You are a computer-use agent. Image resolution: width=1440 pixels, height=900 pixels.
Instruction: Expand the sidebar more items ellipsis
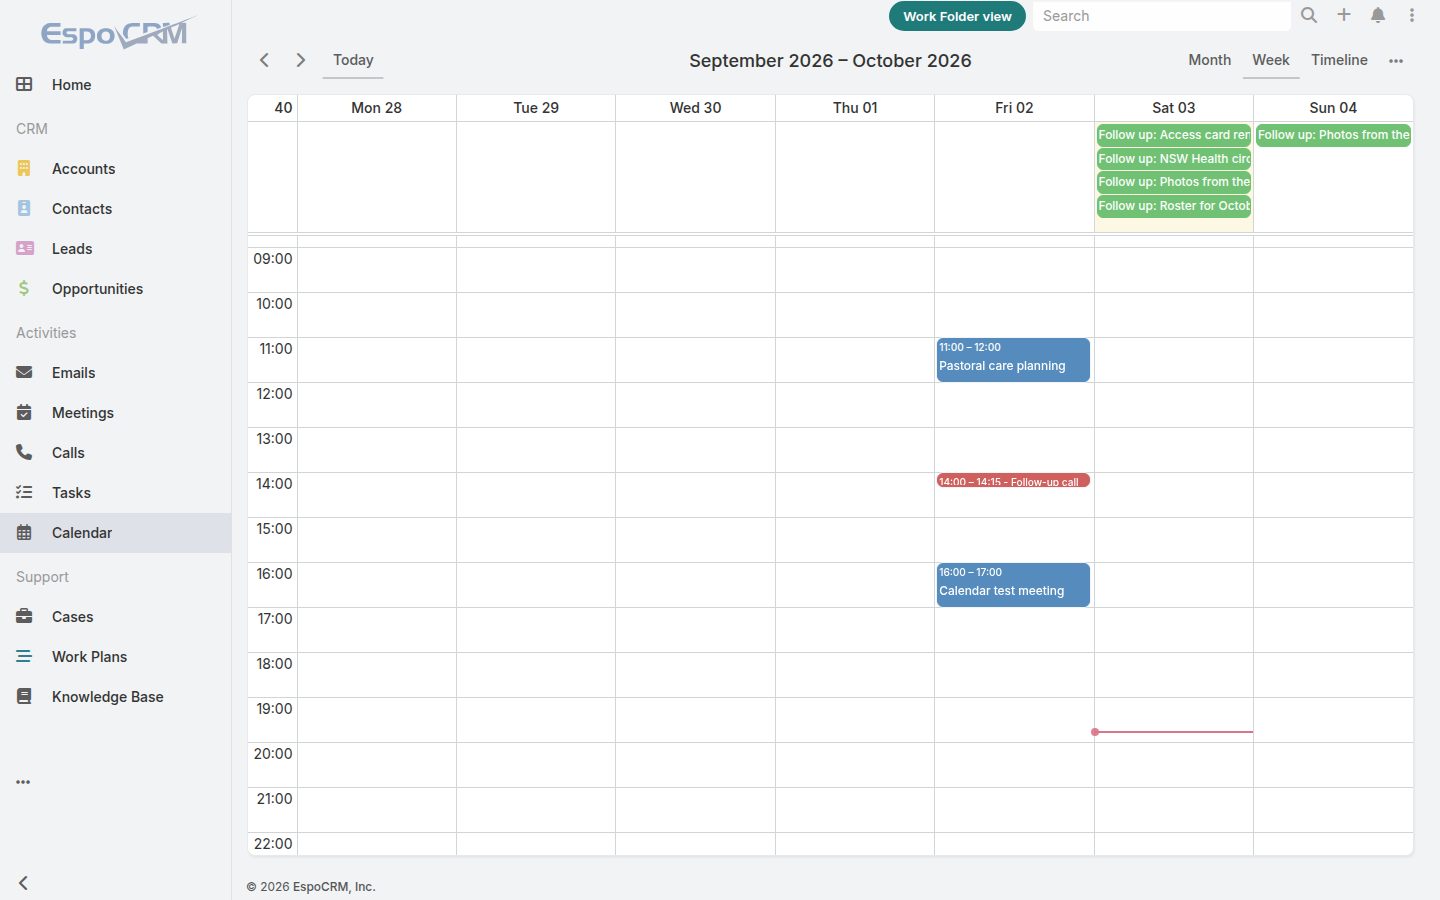coord(23,782)
